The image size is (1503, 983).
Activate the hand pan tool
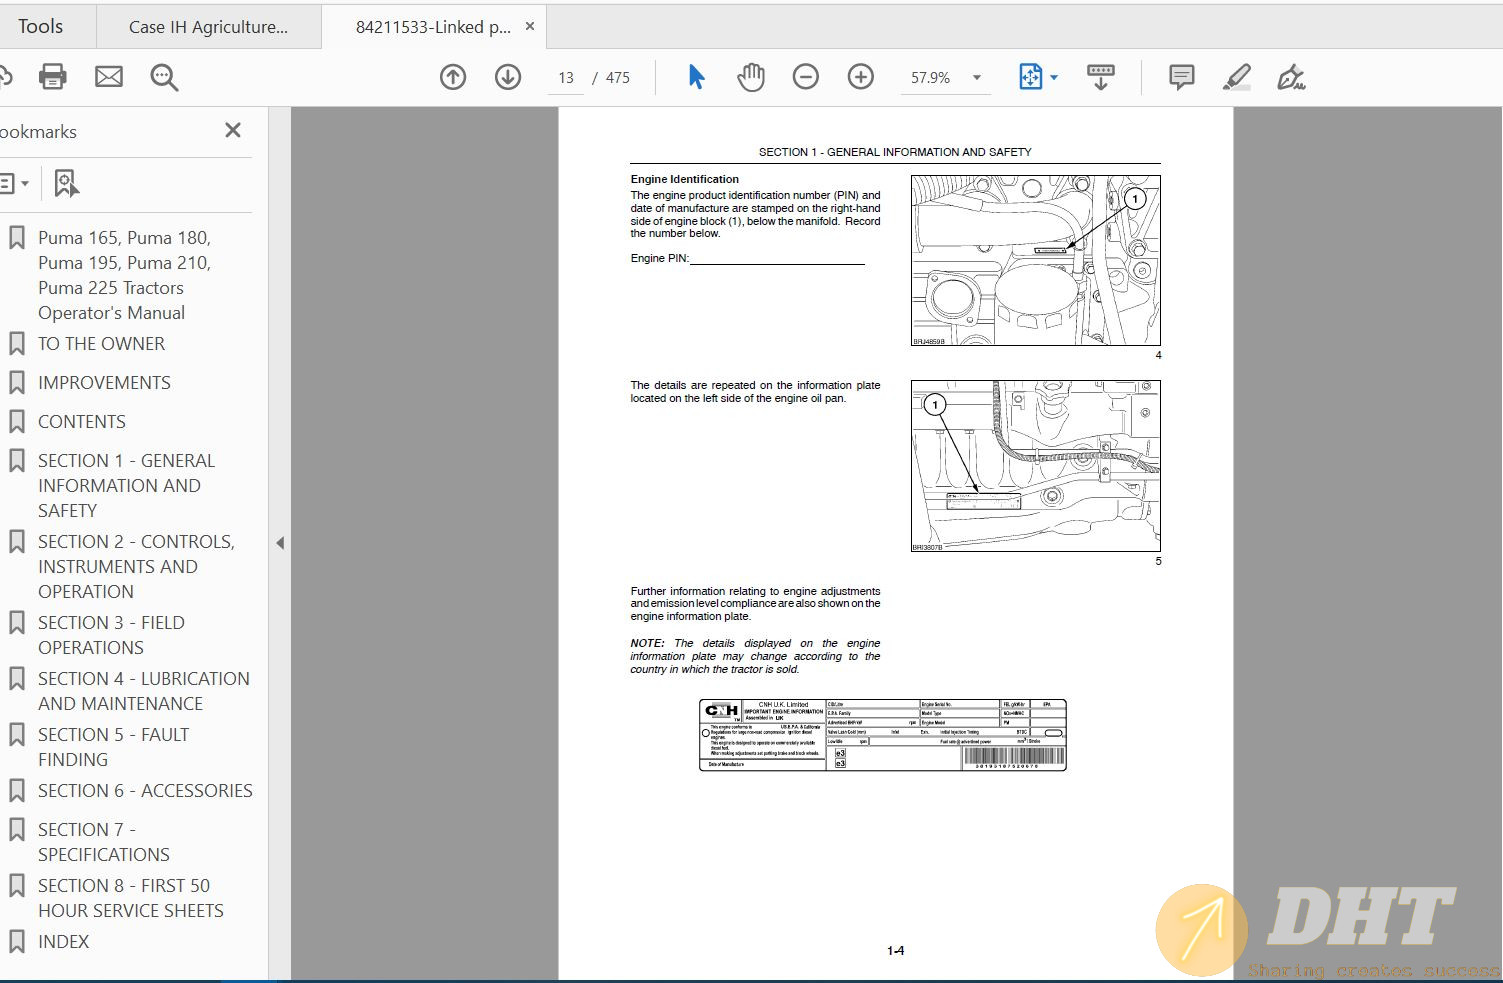click(x=750, y=77)
